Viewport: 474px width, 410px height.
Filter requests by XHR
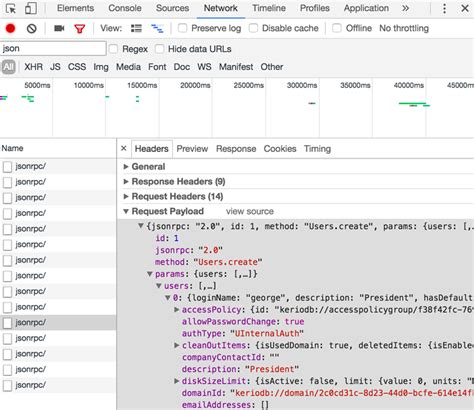[x=33, y=67]
